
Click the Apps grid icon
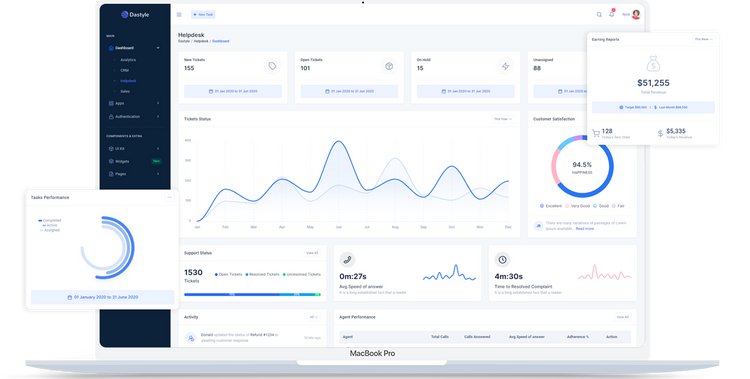111,103
